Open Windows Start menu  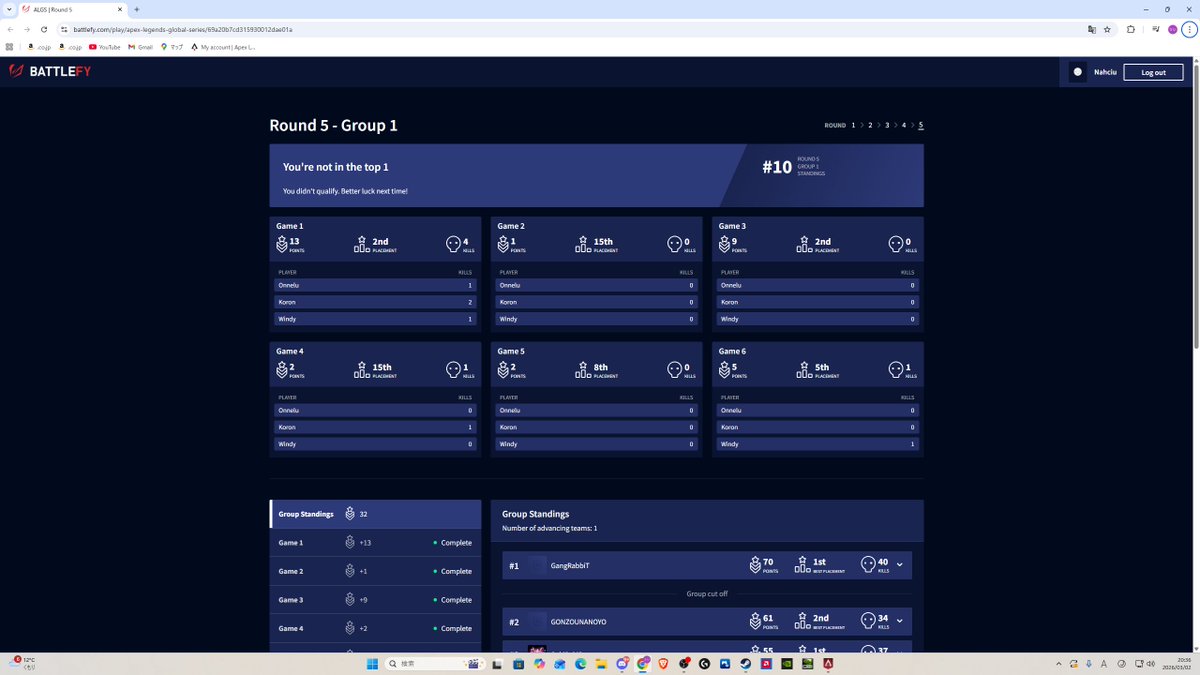pyautogui.click(x=371, y=663)
